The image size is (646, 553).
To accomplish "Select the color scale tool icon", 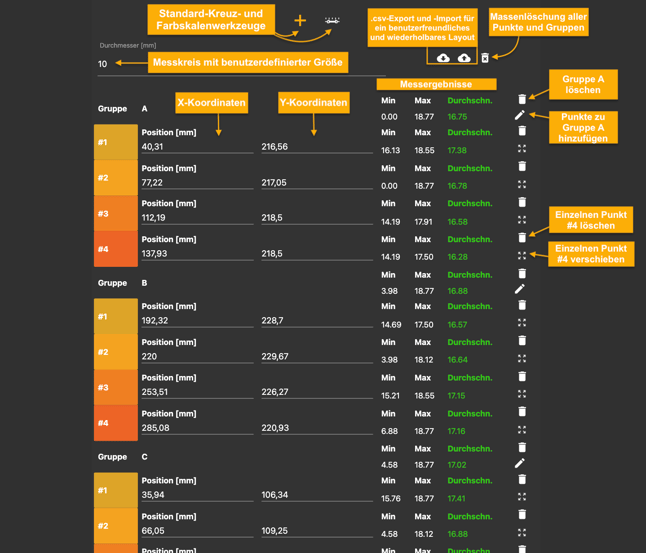I will [x=332, y=21].
